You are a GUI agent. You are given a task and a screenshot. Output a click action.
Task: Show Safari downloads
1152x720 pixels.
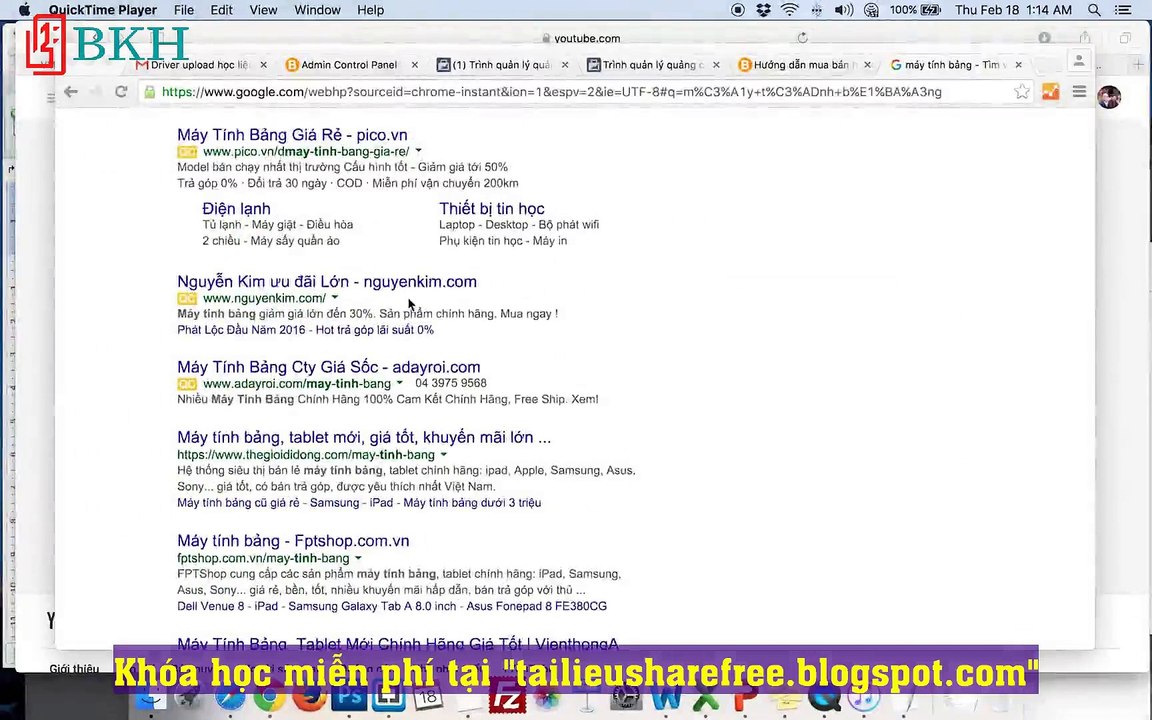(1044, 37)
